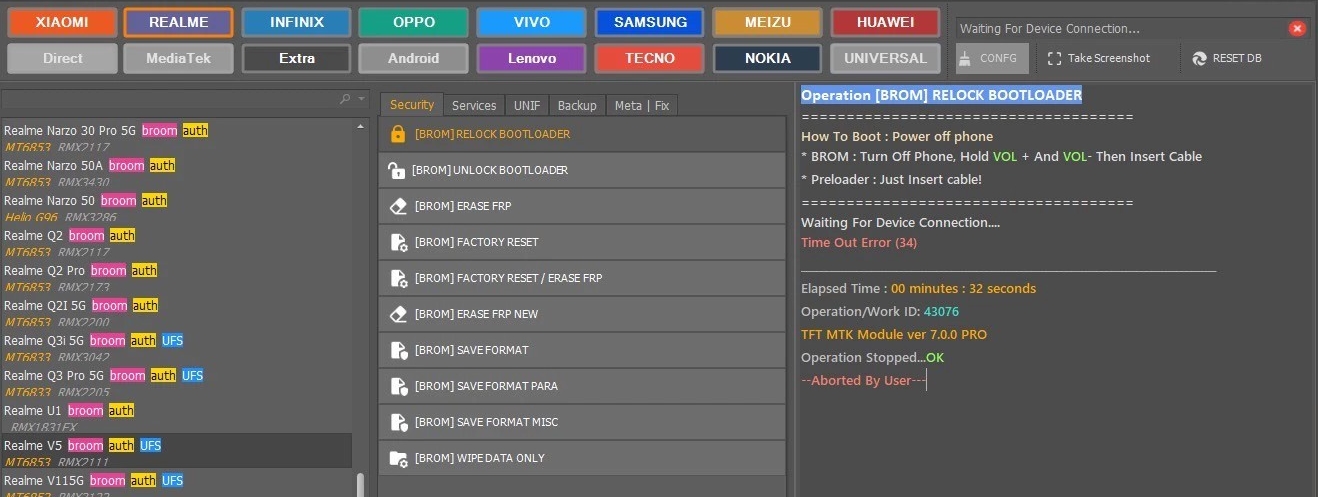Run [BROM] WIPE DATA ONLY operation
The height and width of the screenshot is (497, 1318).
(x=582, y=458)
